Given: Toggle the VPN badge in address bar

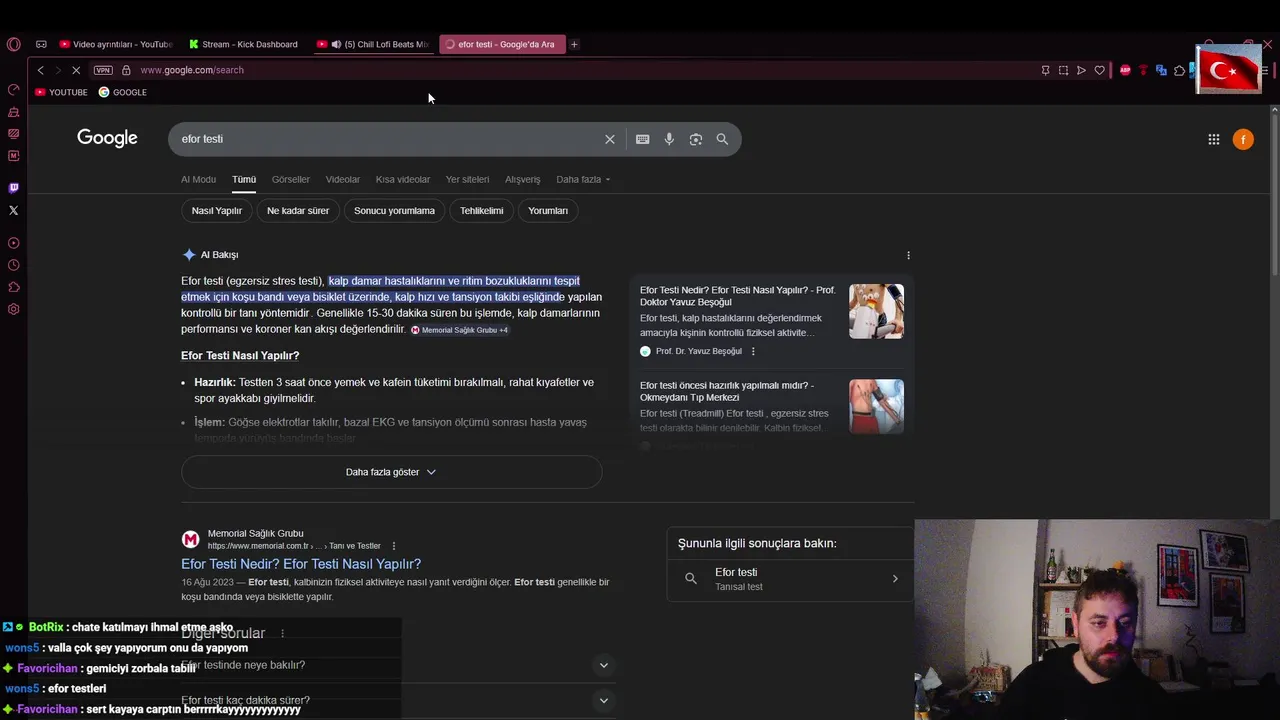Looking at the screenshot, I should point(103,70).
